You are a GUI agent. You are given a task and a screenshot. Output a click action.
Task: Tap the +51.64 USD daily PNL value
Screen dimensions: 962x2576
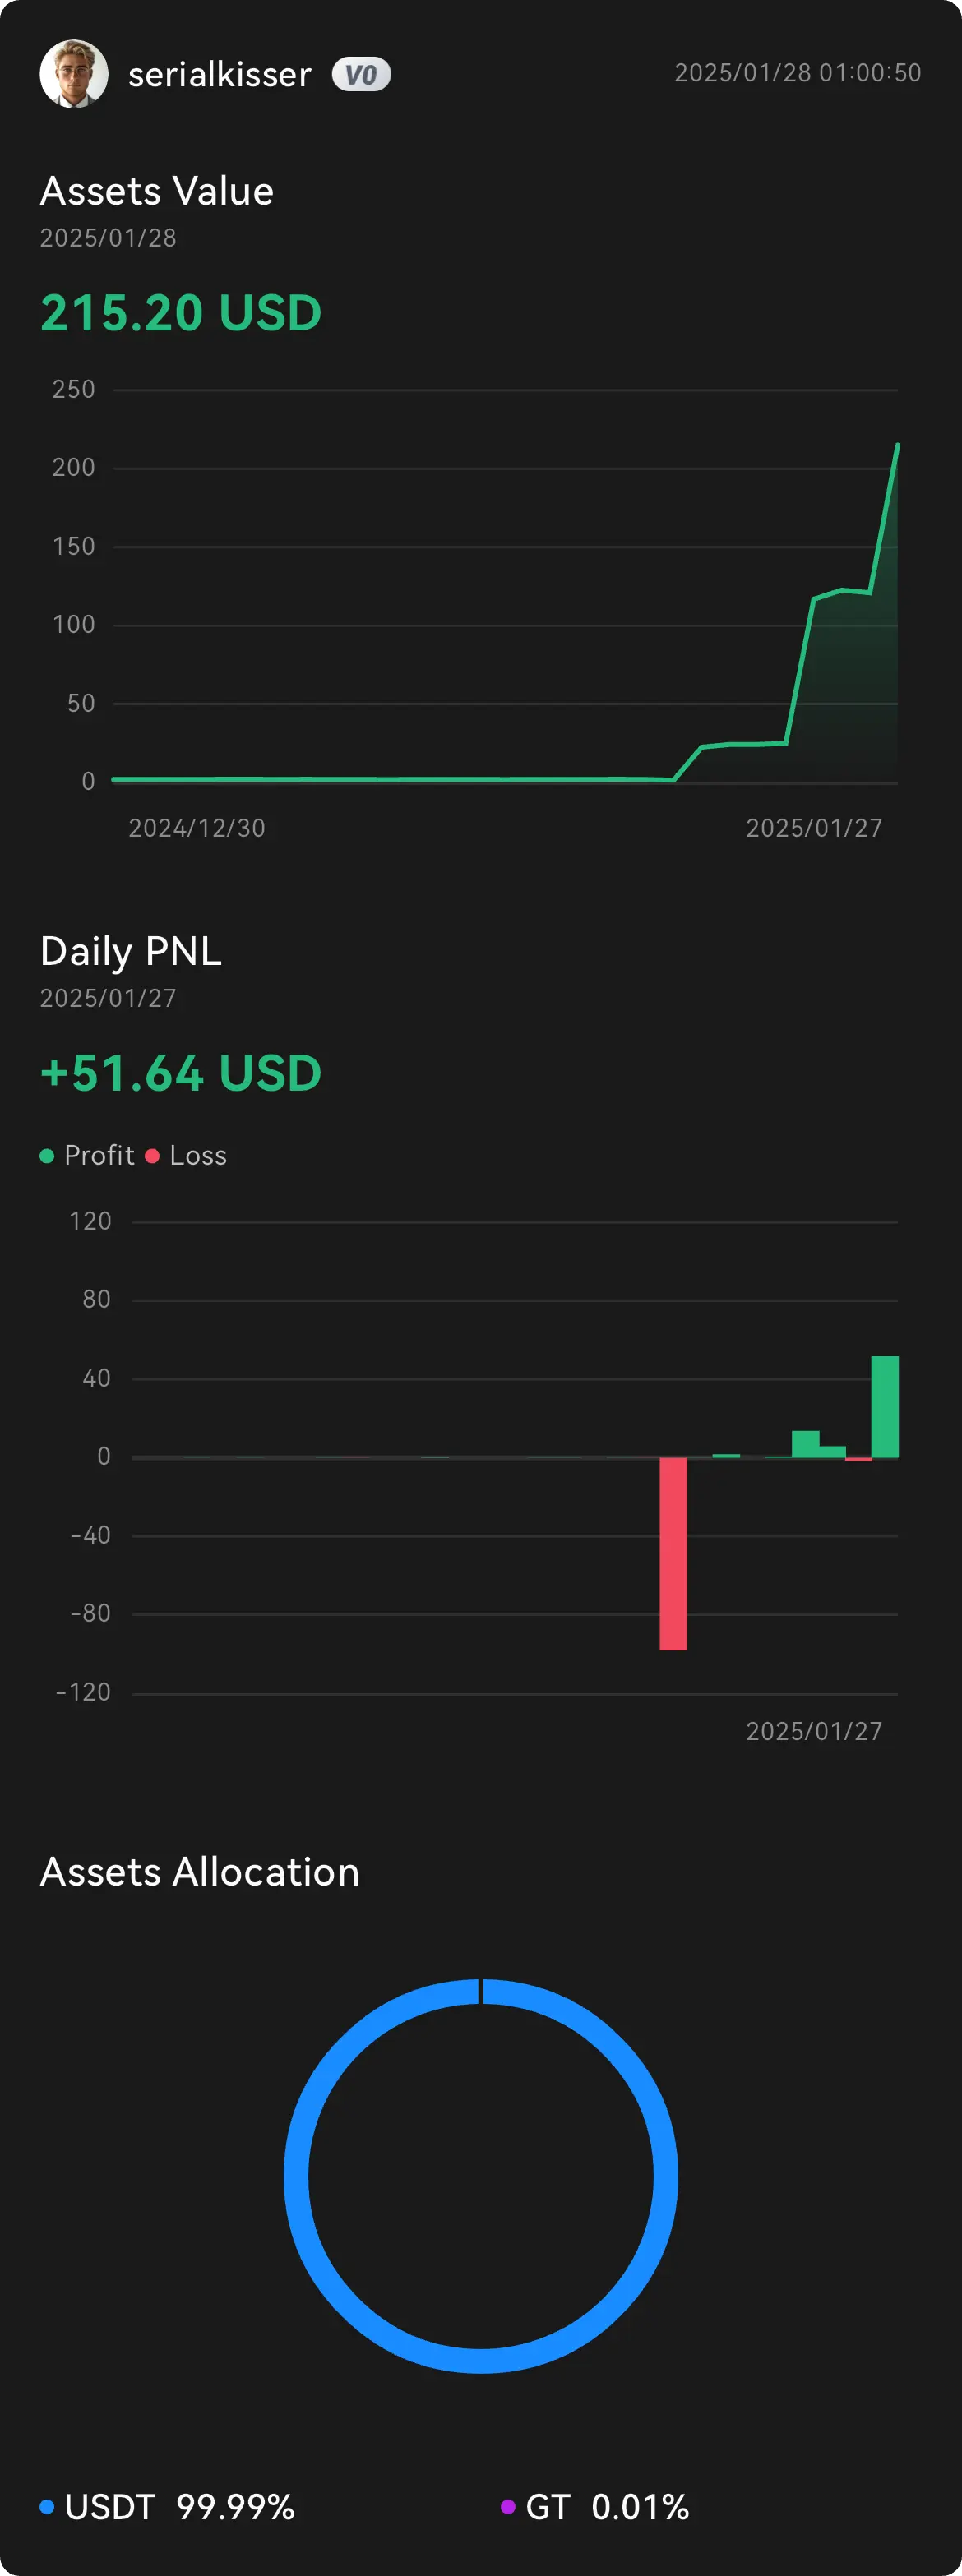coord(181,1073)
